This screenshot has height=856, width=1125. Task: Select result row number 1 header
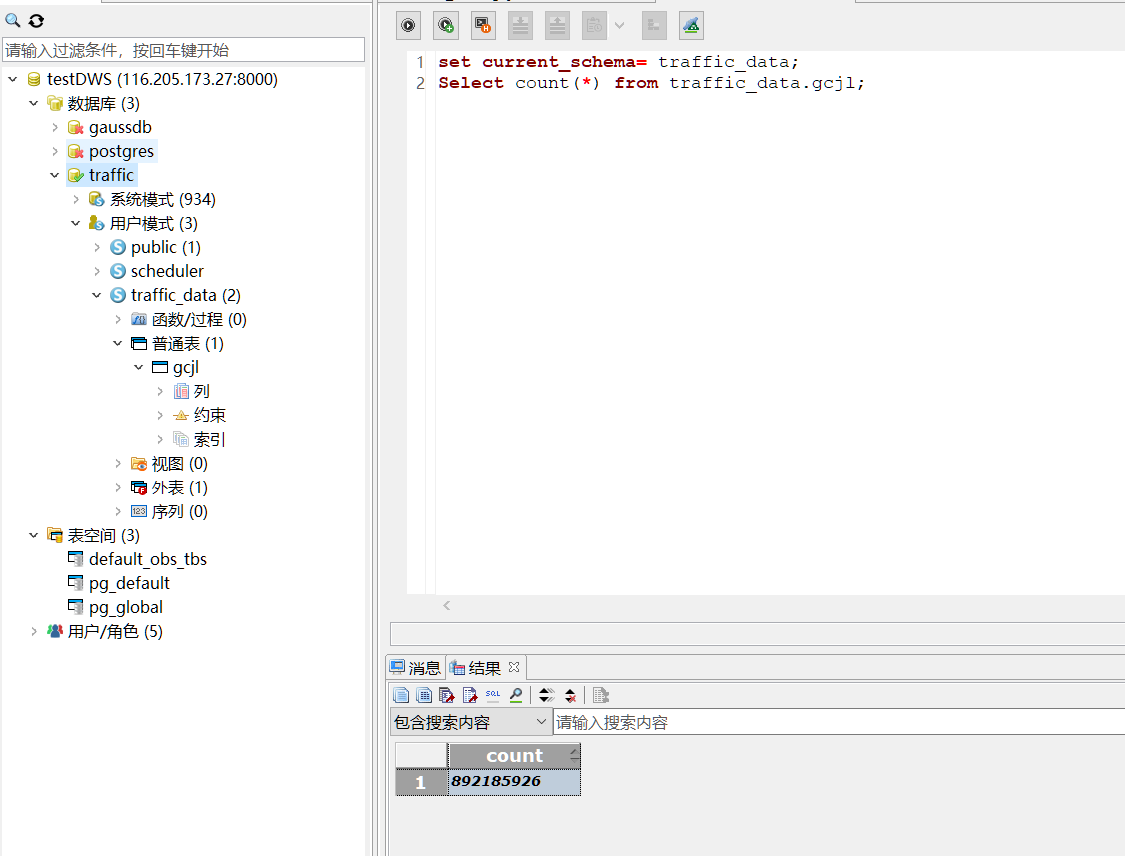click(421, 782)
